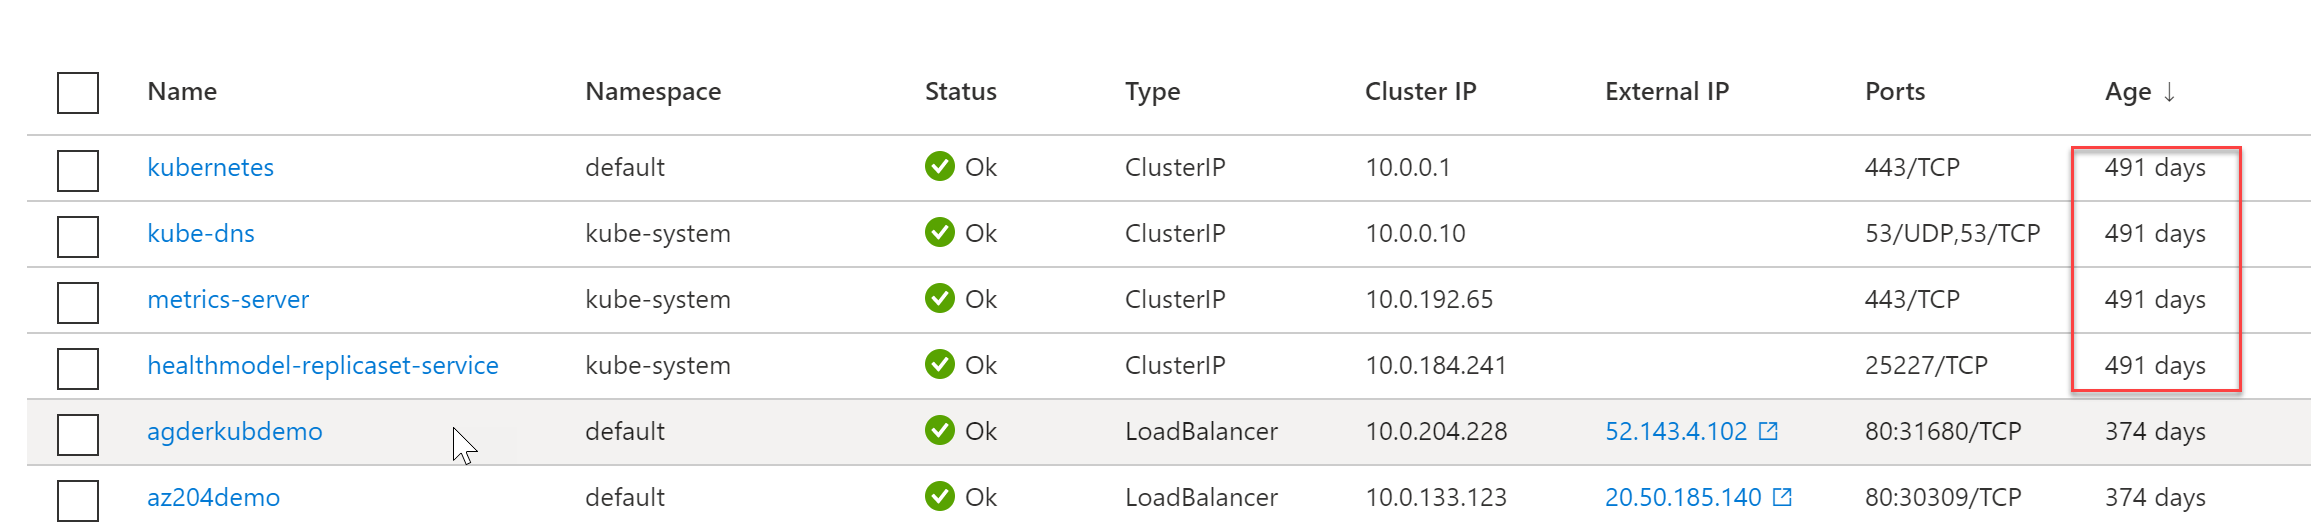Sort by the Type column header
The height and width of the screenshot is (526, 2311).
(x=1152, y=92)
